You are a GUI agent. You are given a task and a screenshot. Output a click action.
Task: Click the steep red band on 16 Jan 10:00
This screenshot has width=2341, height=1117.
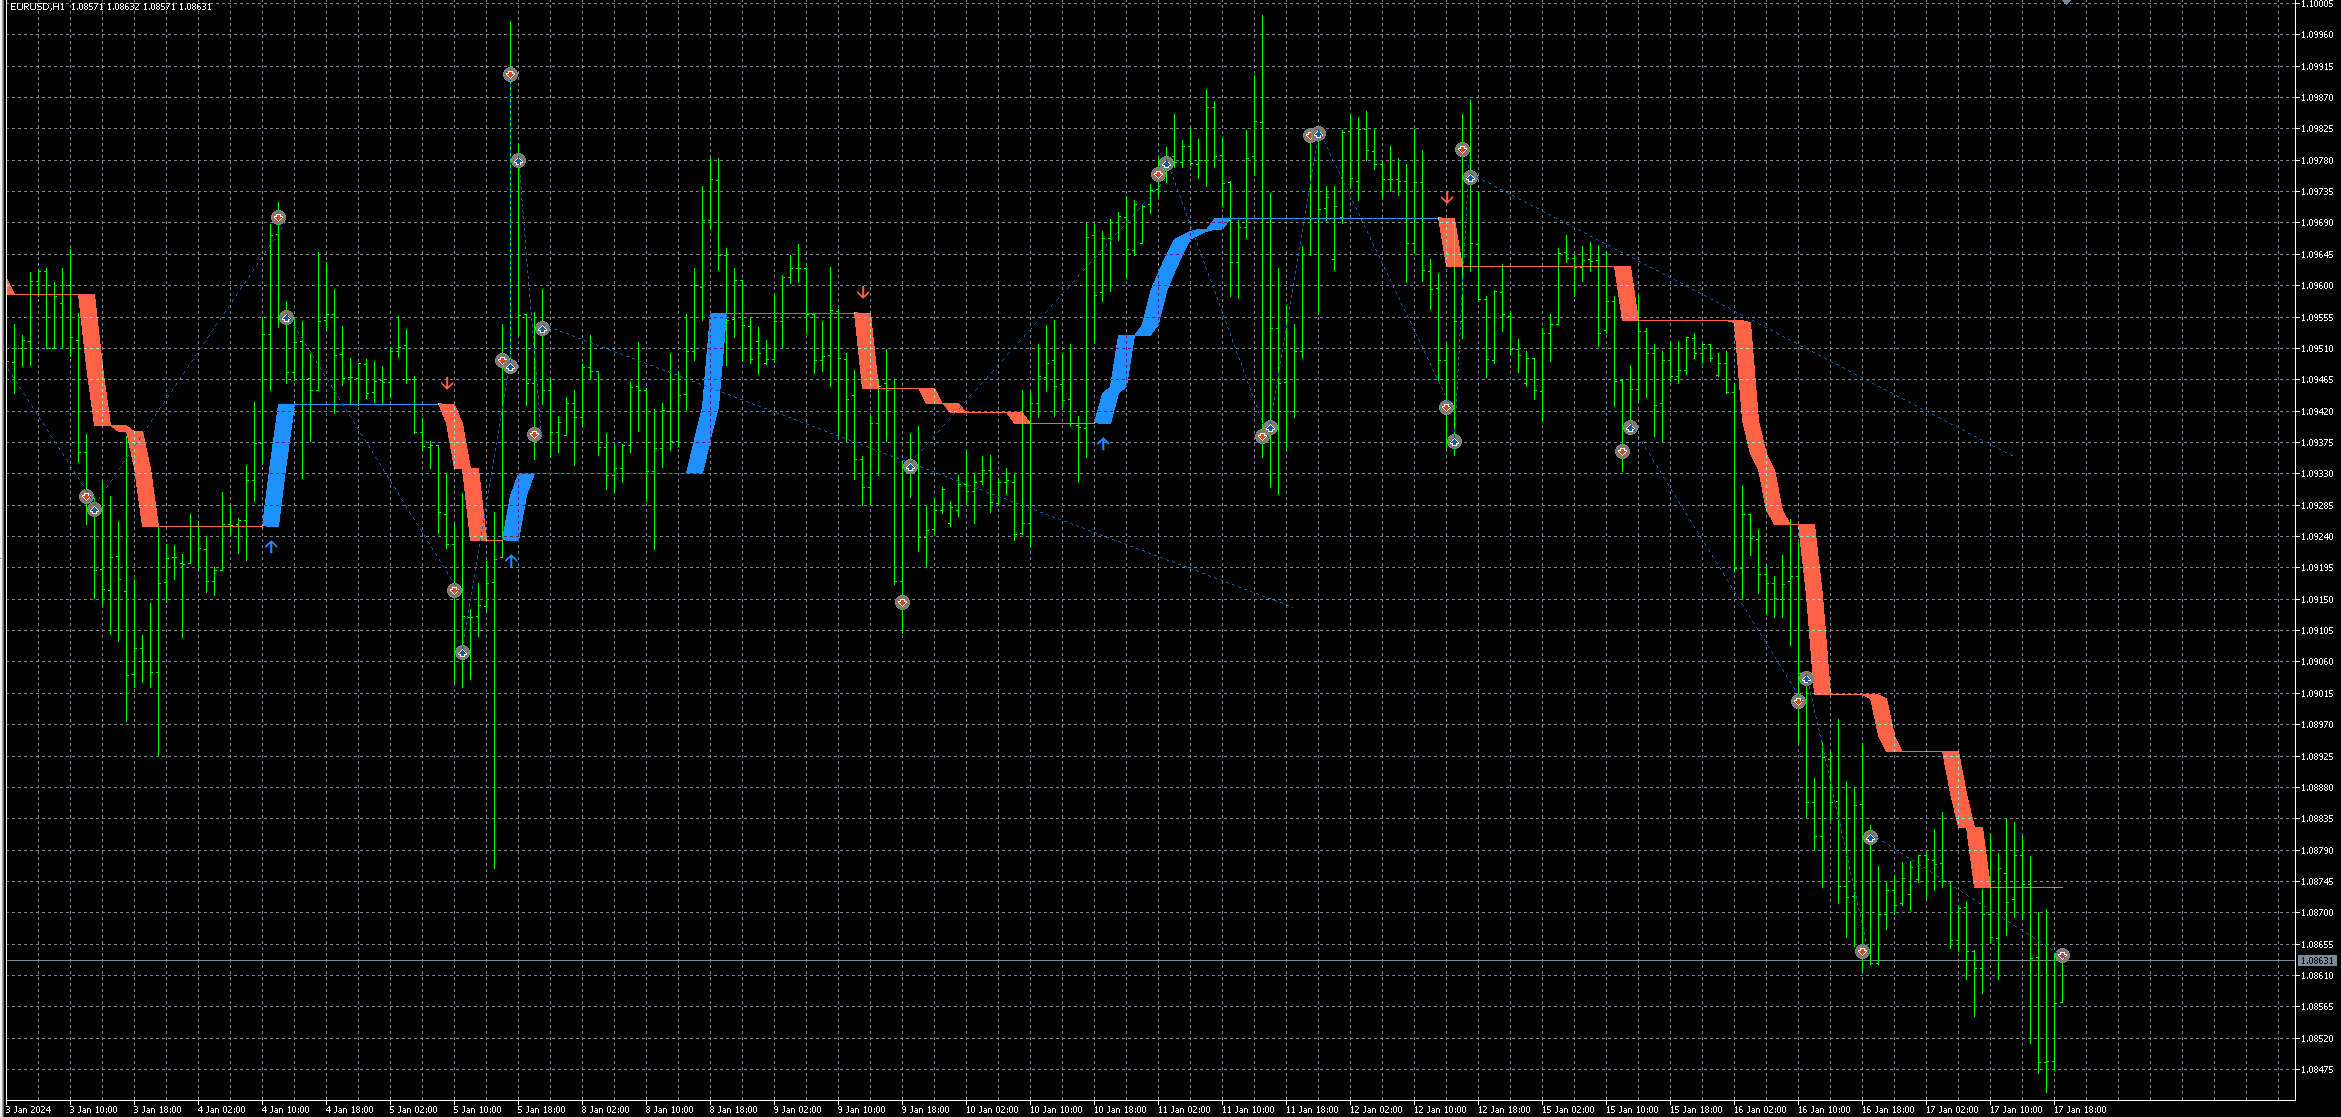pos(1815,610)
